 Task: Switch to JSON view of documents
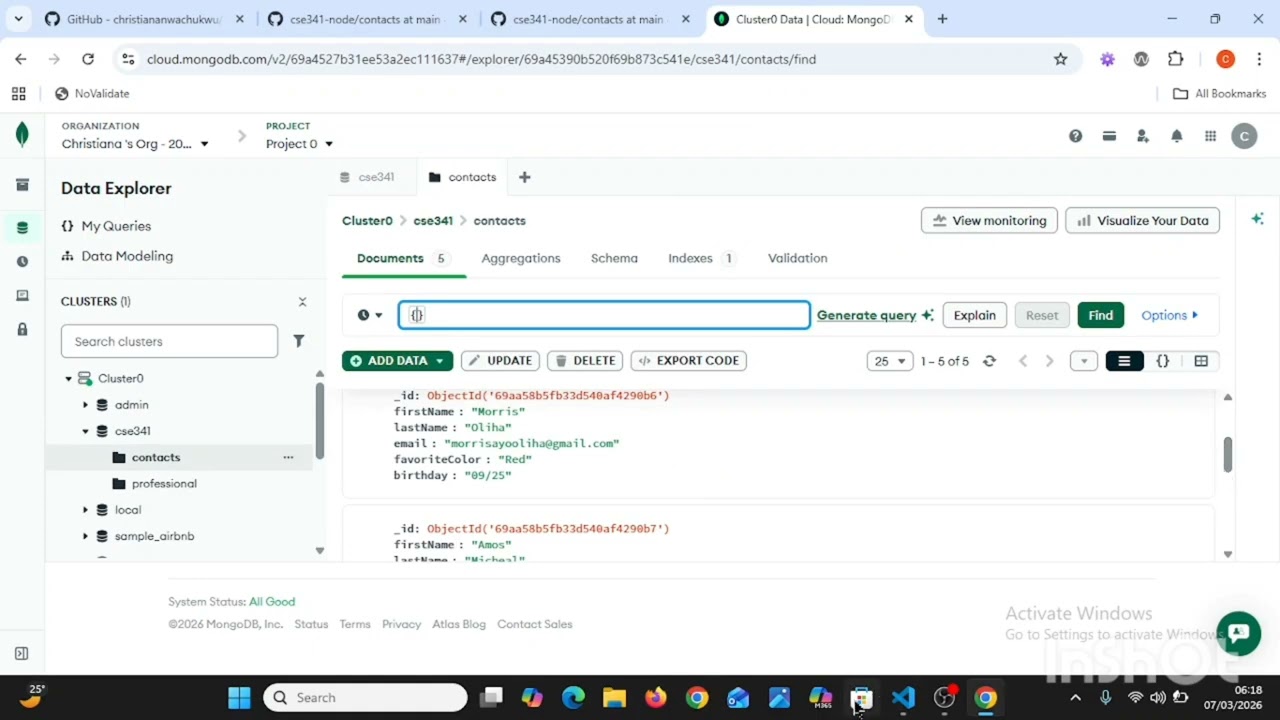point(1162,361)
